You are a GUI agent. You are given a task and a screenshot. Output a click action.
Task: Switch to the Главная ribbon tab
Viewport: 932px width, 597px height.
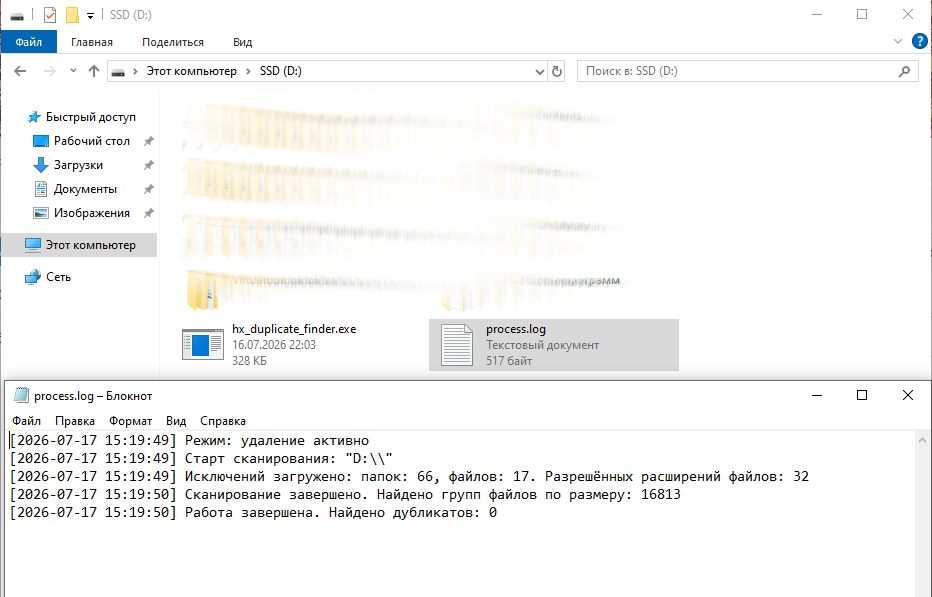(92, 42)
